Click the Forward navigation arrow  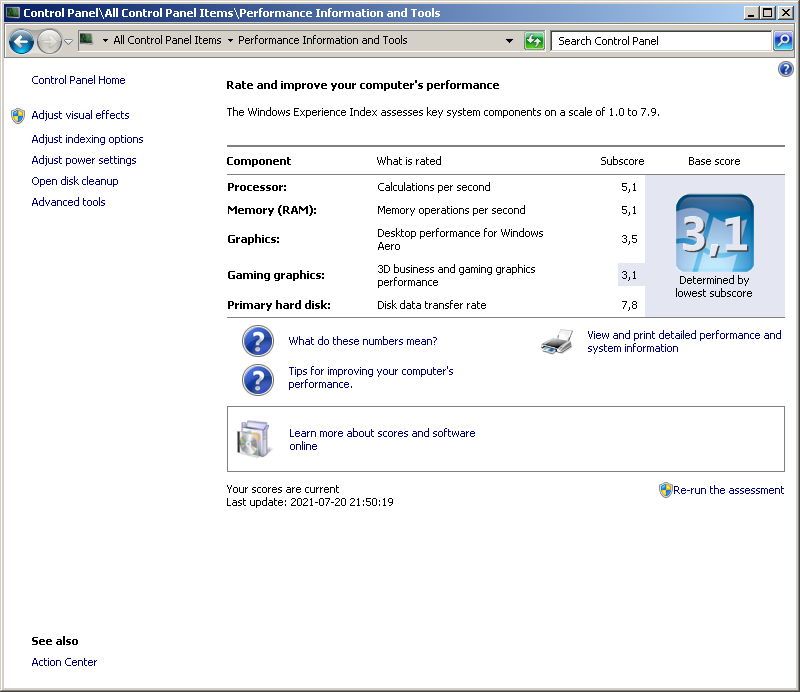pyautogui.click(x=49, y=41)
